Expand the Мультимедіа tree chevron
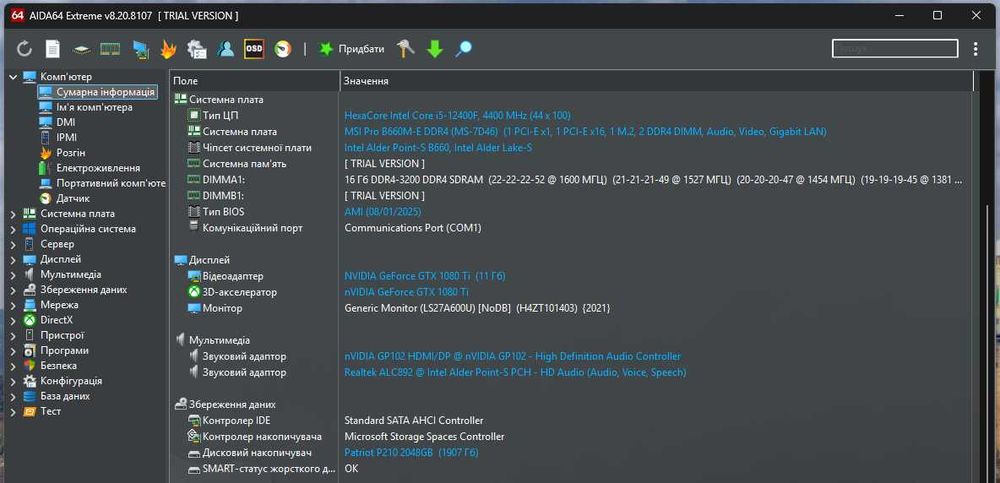 coord(13,275)
